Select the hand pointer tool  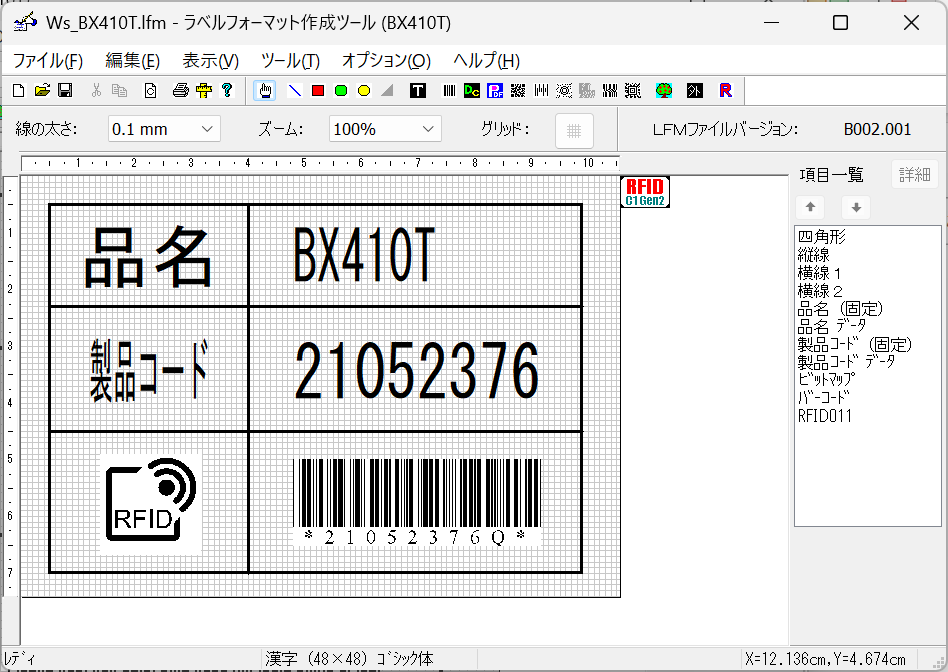[x=265, y=91]
